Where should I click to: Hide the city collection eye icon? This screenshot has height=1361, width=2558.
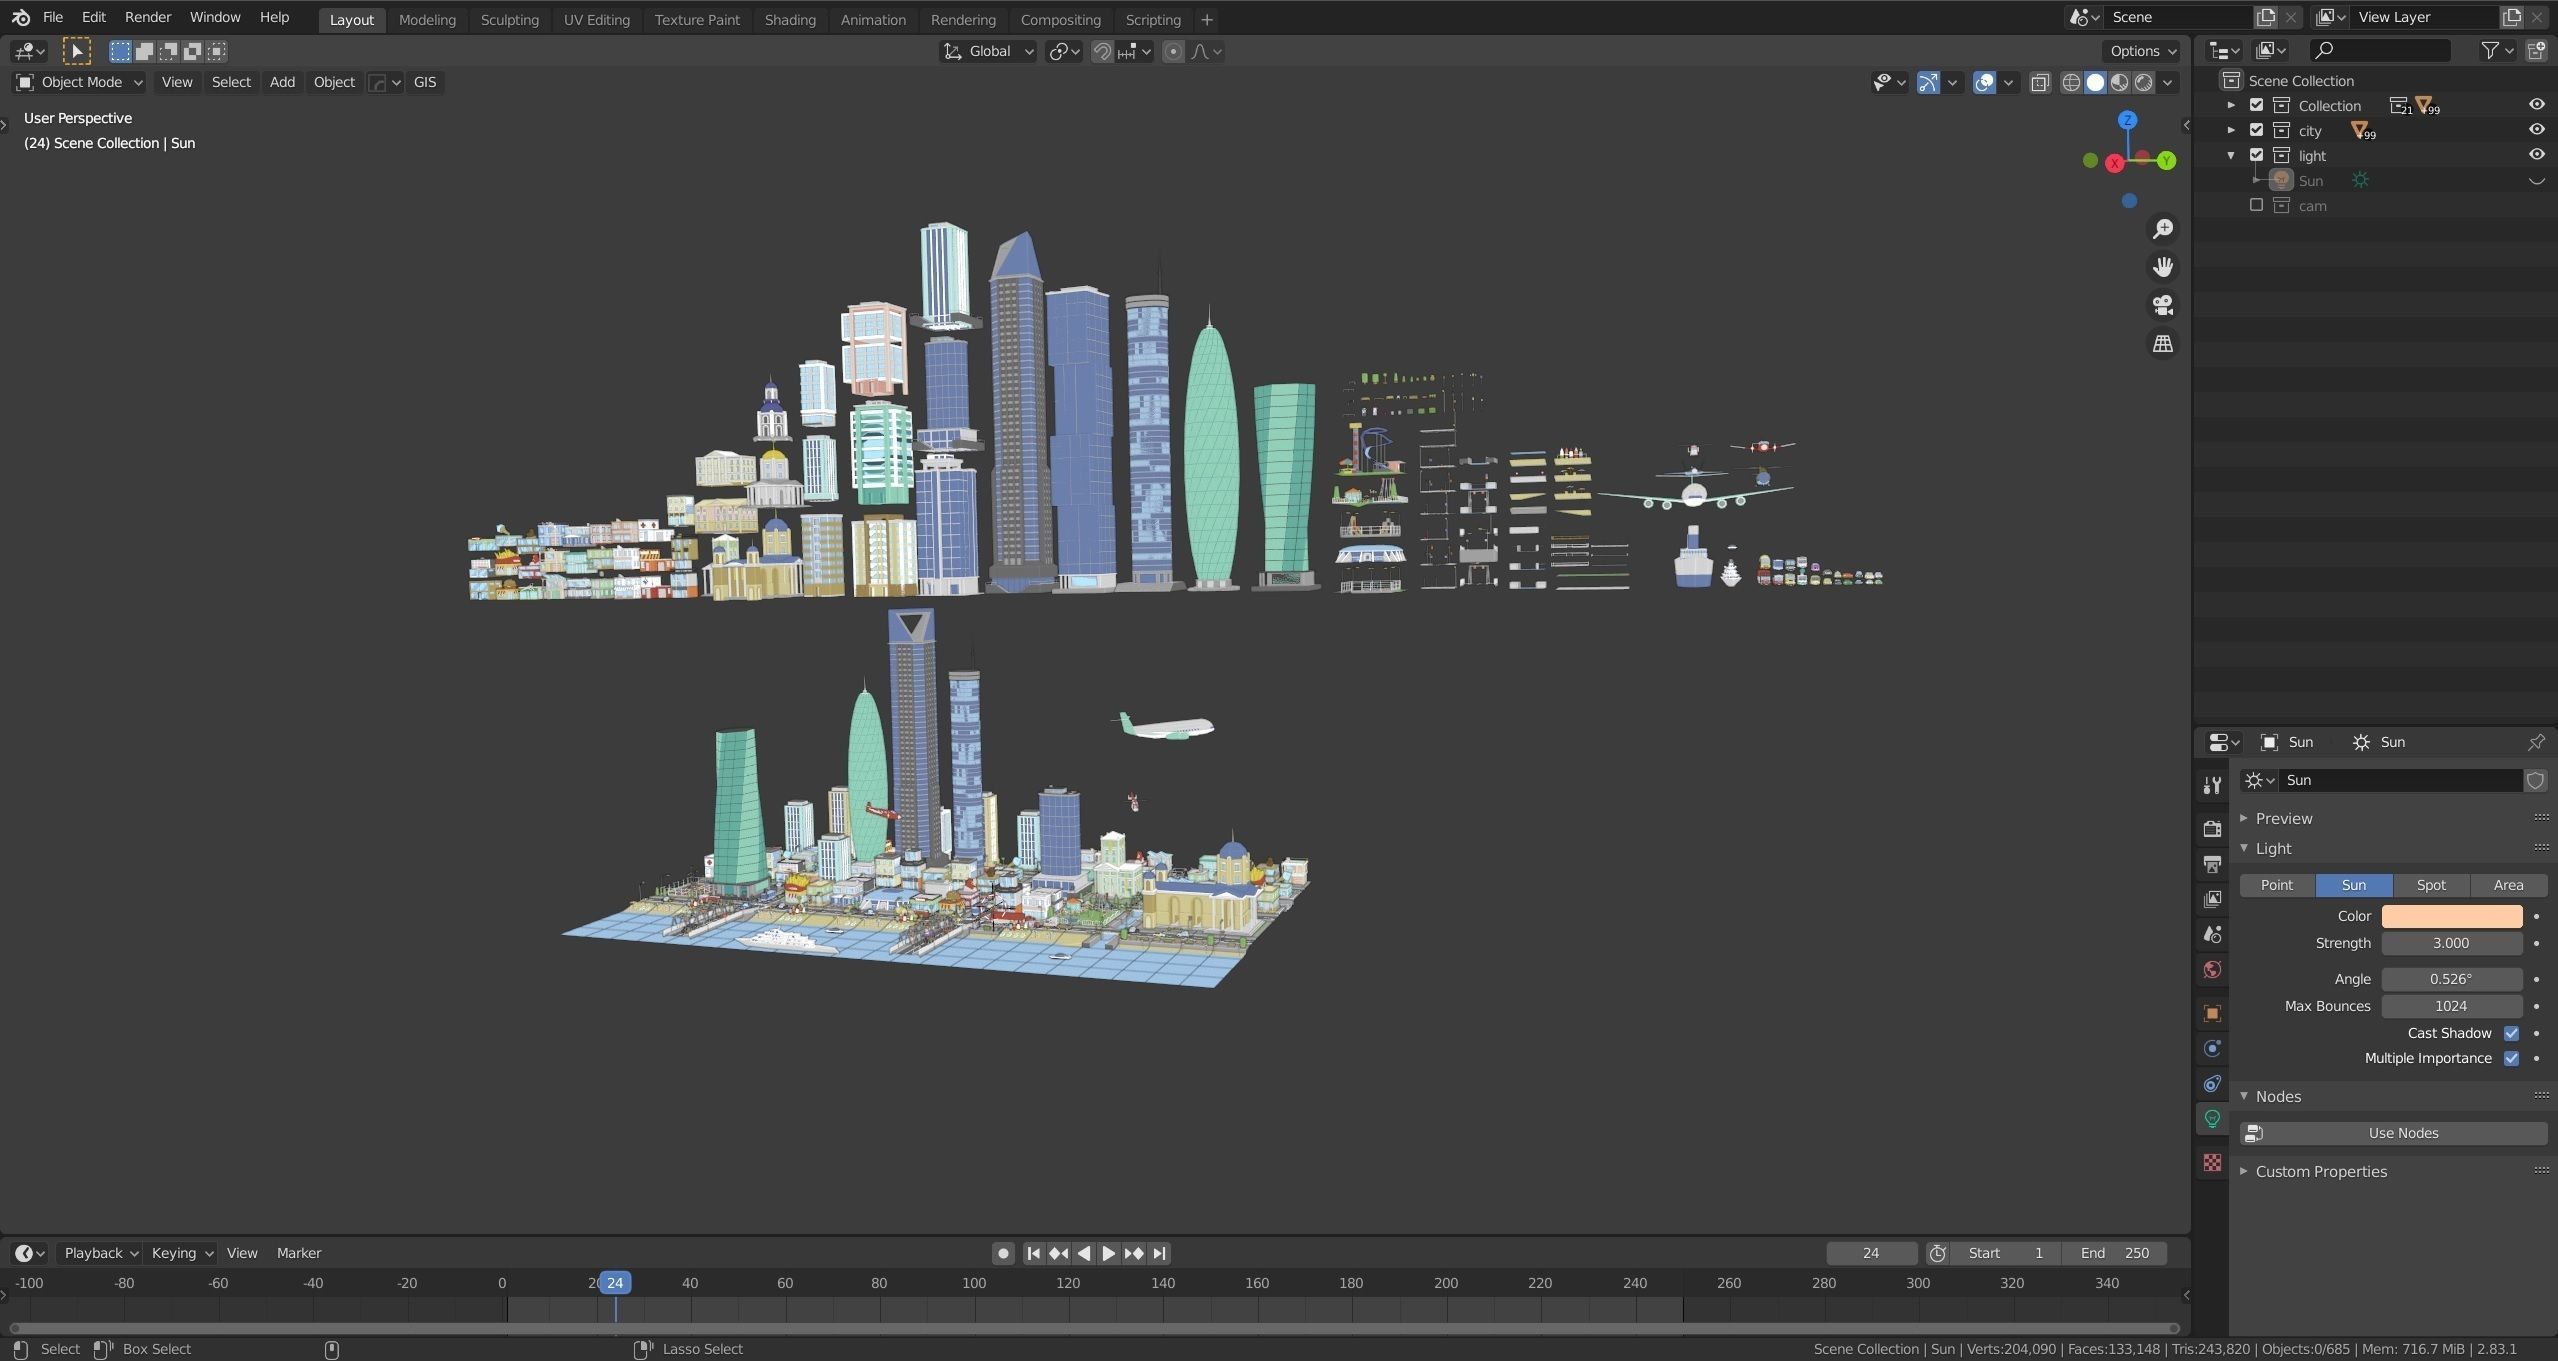(x=2537, y=129)
